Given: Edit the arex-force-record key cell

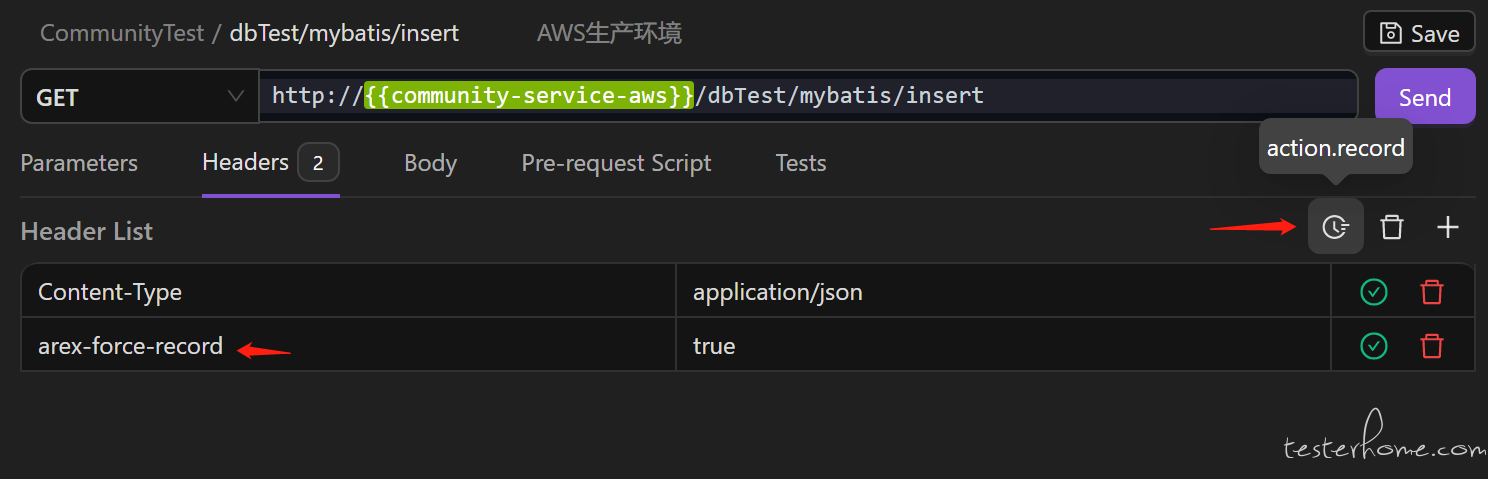Looking at the screenshot, I should [x=348, y=346].
